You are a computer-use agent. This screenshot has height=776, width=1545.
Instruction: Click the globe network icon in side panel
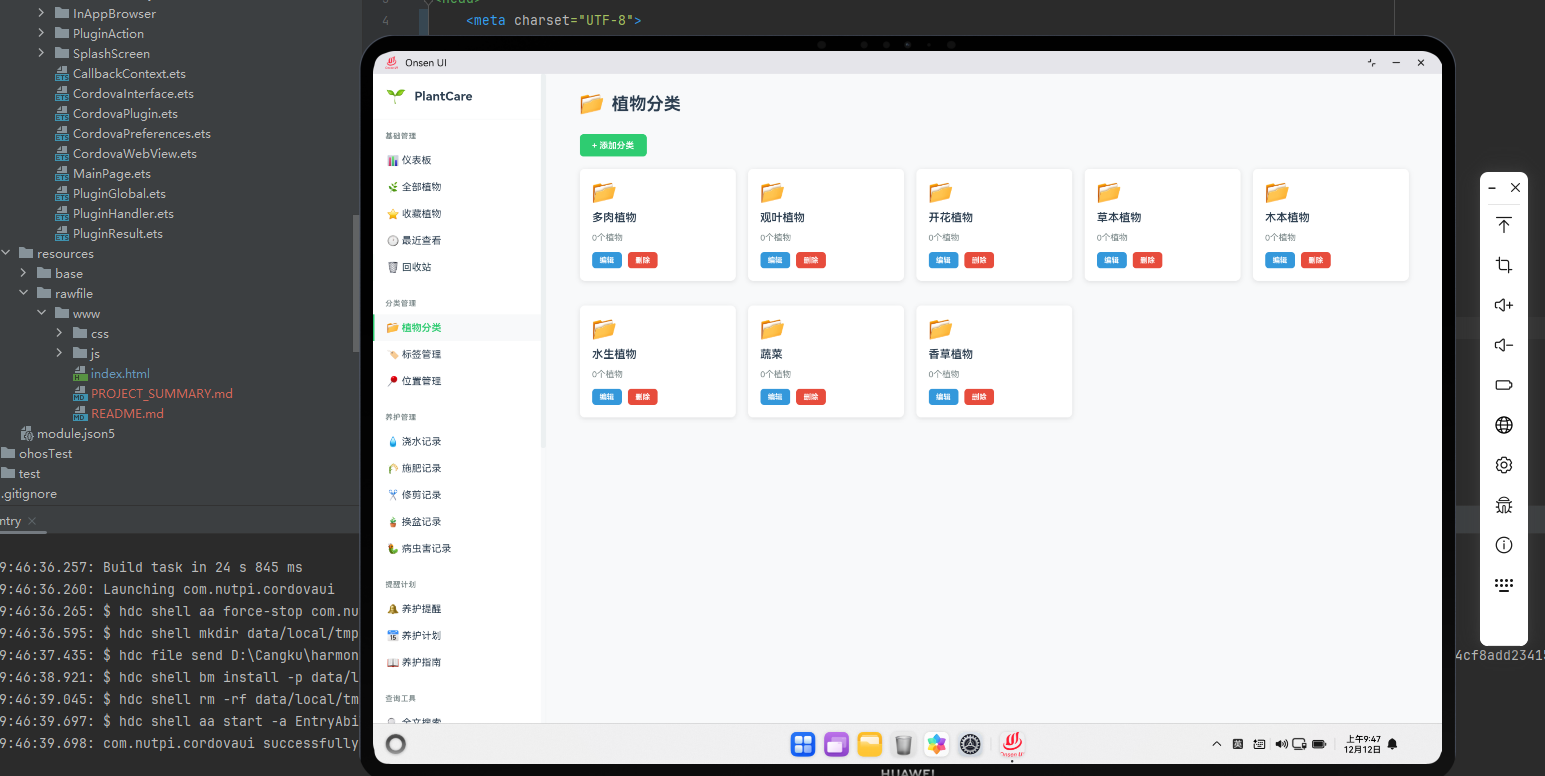point(1503,424)
